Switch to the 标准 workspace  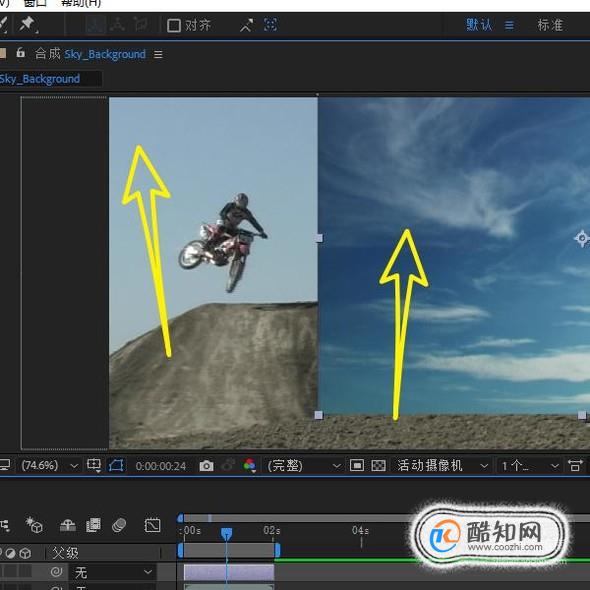point(550,25)
